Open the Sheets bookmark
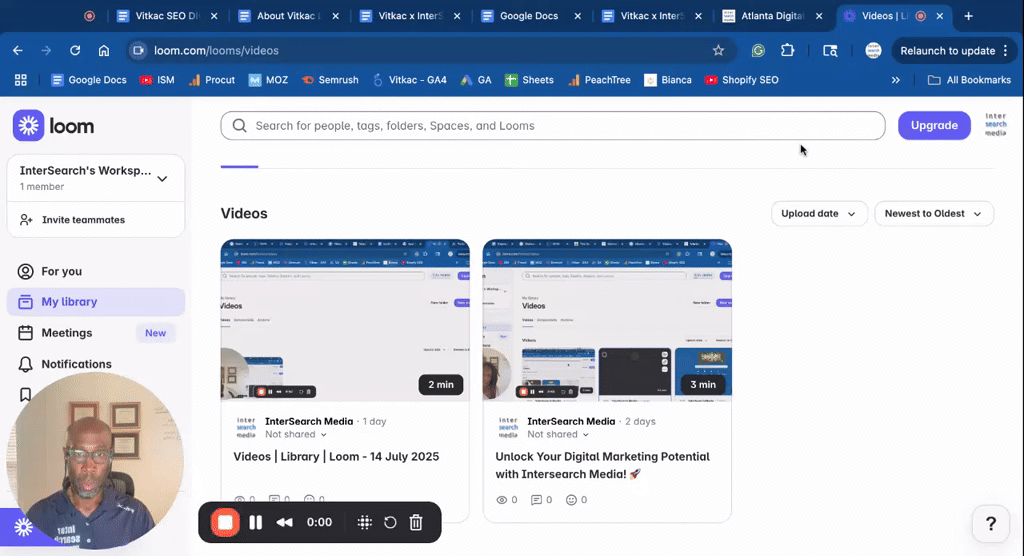1024x556 pixels. point(530,80)
